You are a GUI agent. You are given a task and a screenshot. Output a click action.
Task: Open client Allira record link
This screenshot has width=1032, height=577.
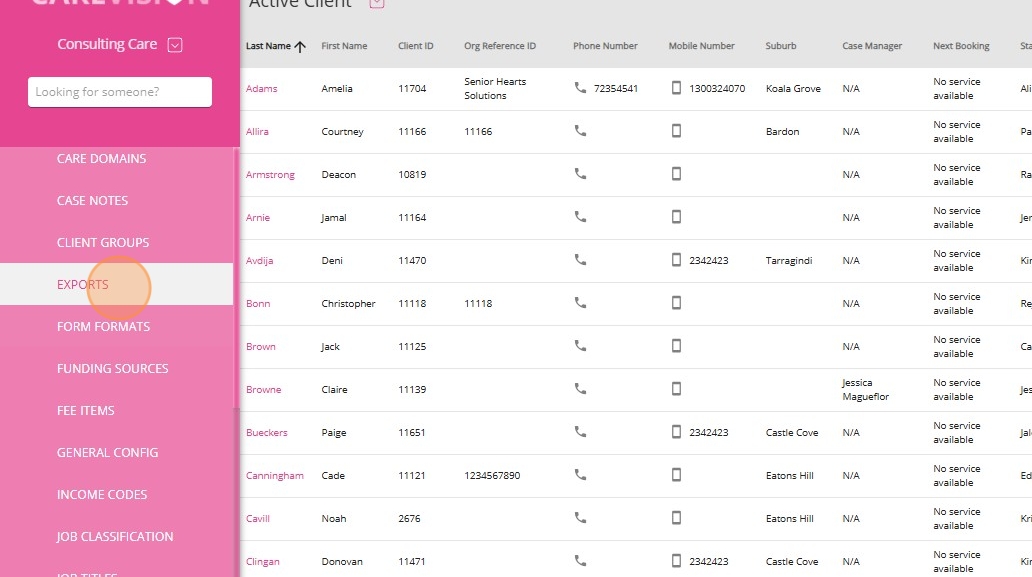point(257,132)
